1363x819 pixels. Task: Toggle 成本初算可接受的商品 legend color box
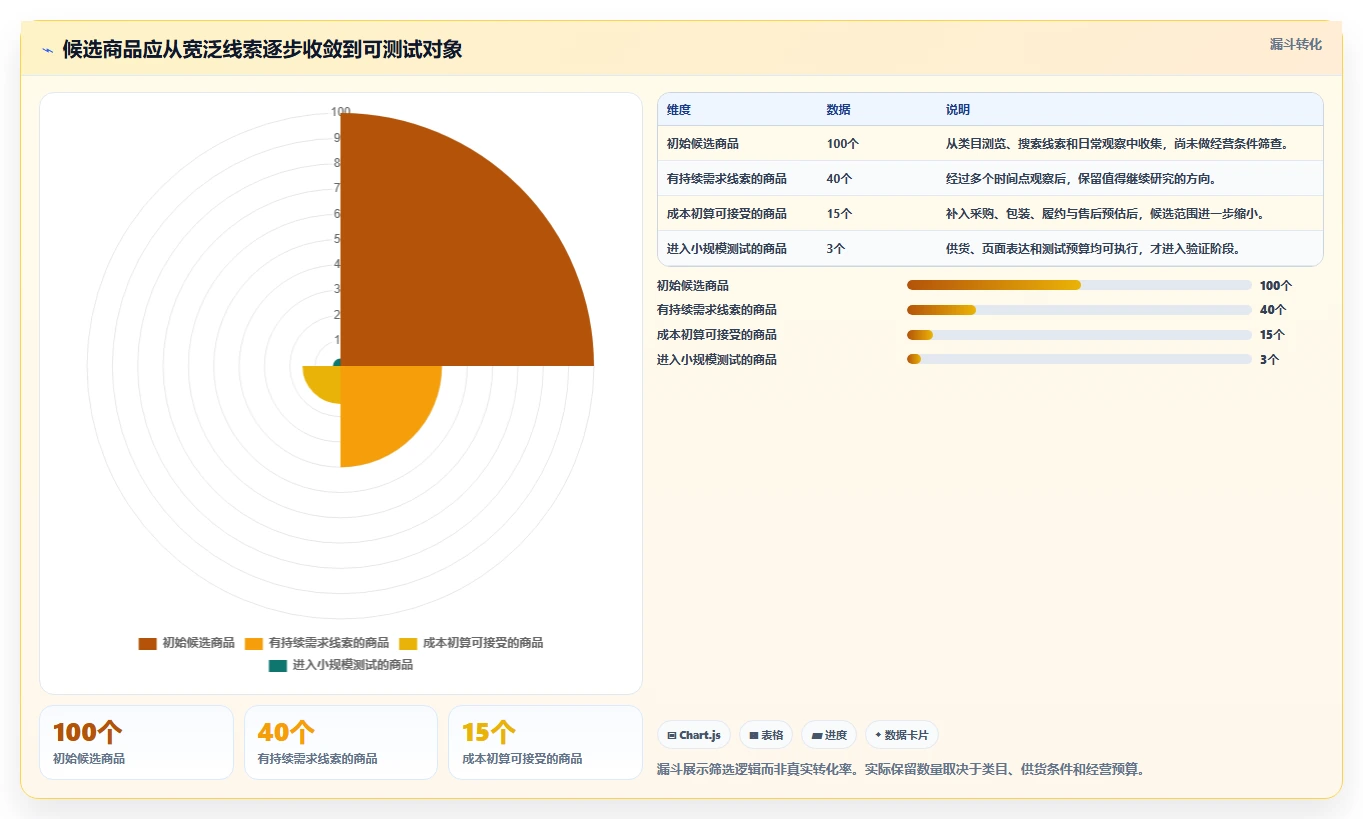tap(408, 643)
